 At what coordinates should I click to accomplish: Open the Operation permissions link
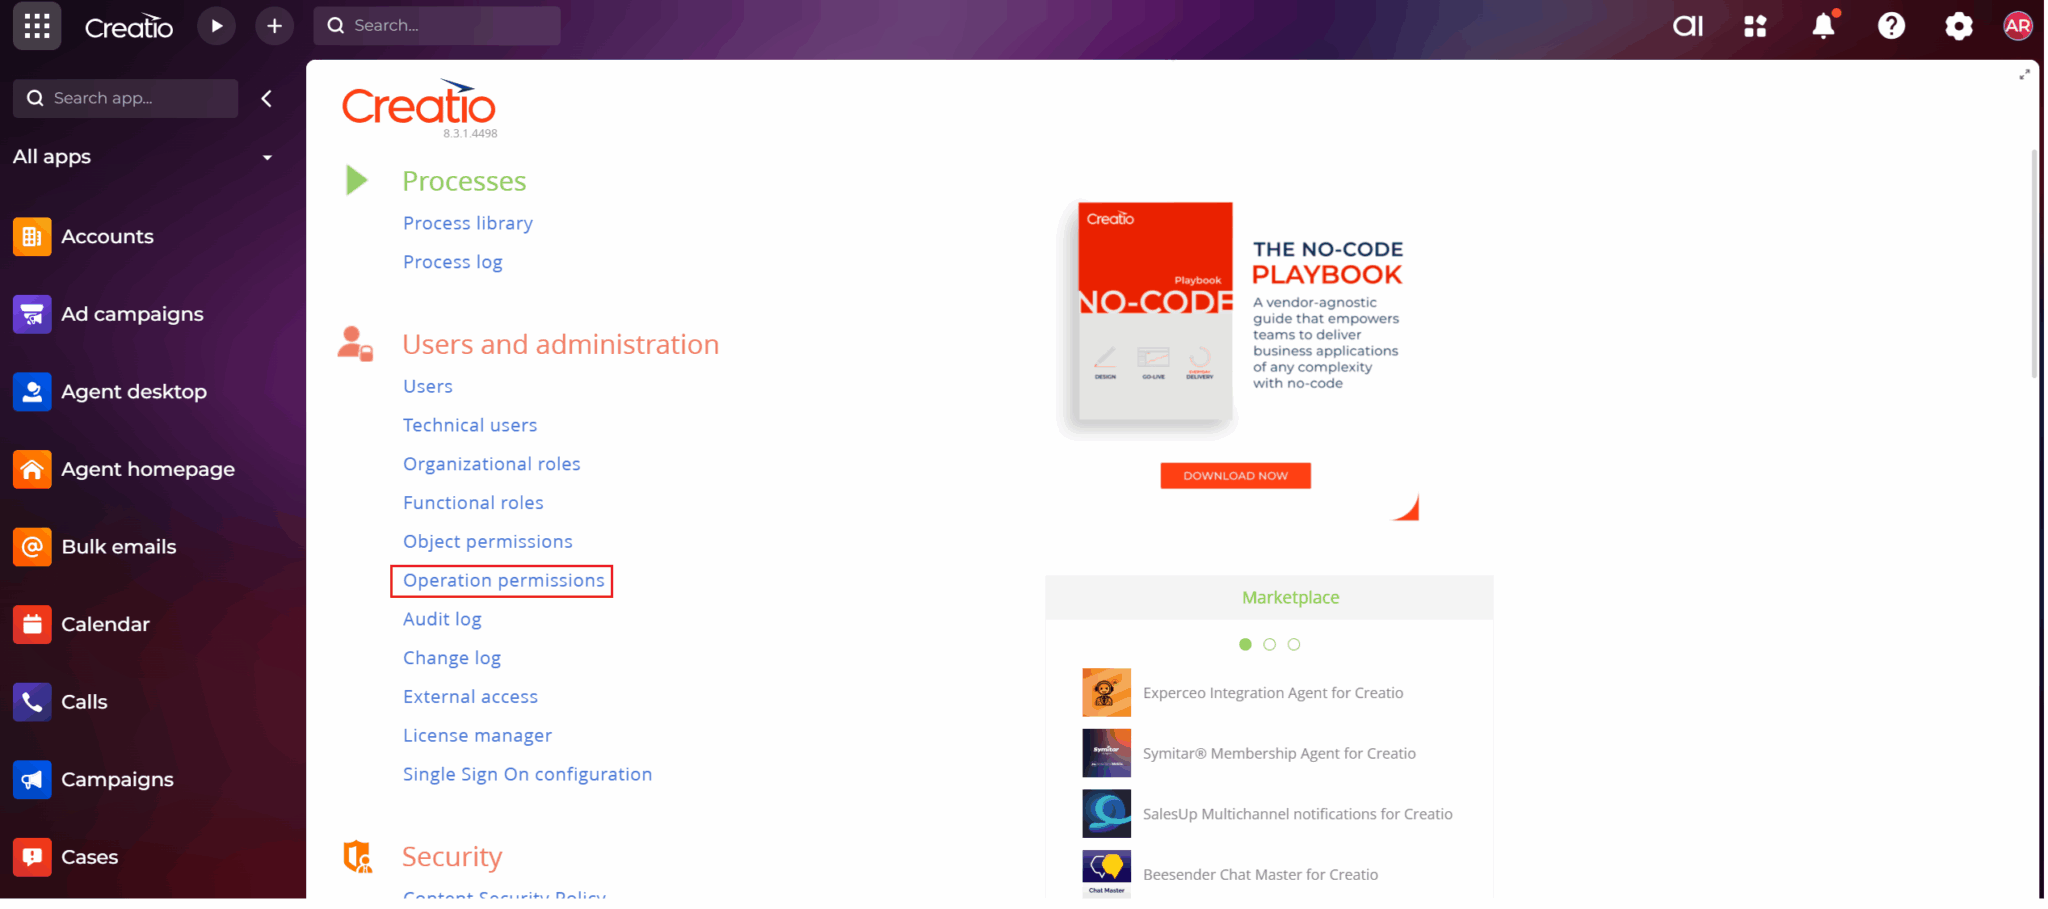pos(501,580)
